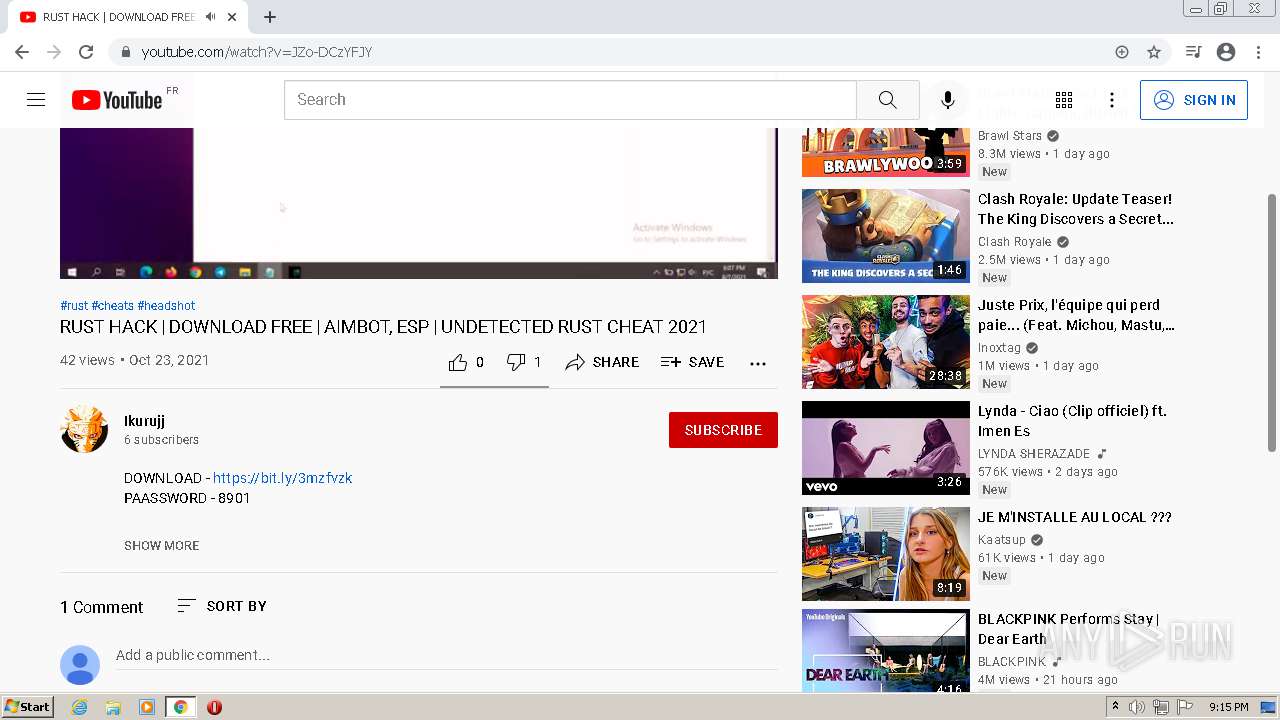Click the red Opera taskbar icon
The image size is (1280, 720).
point(214,707)
